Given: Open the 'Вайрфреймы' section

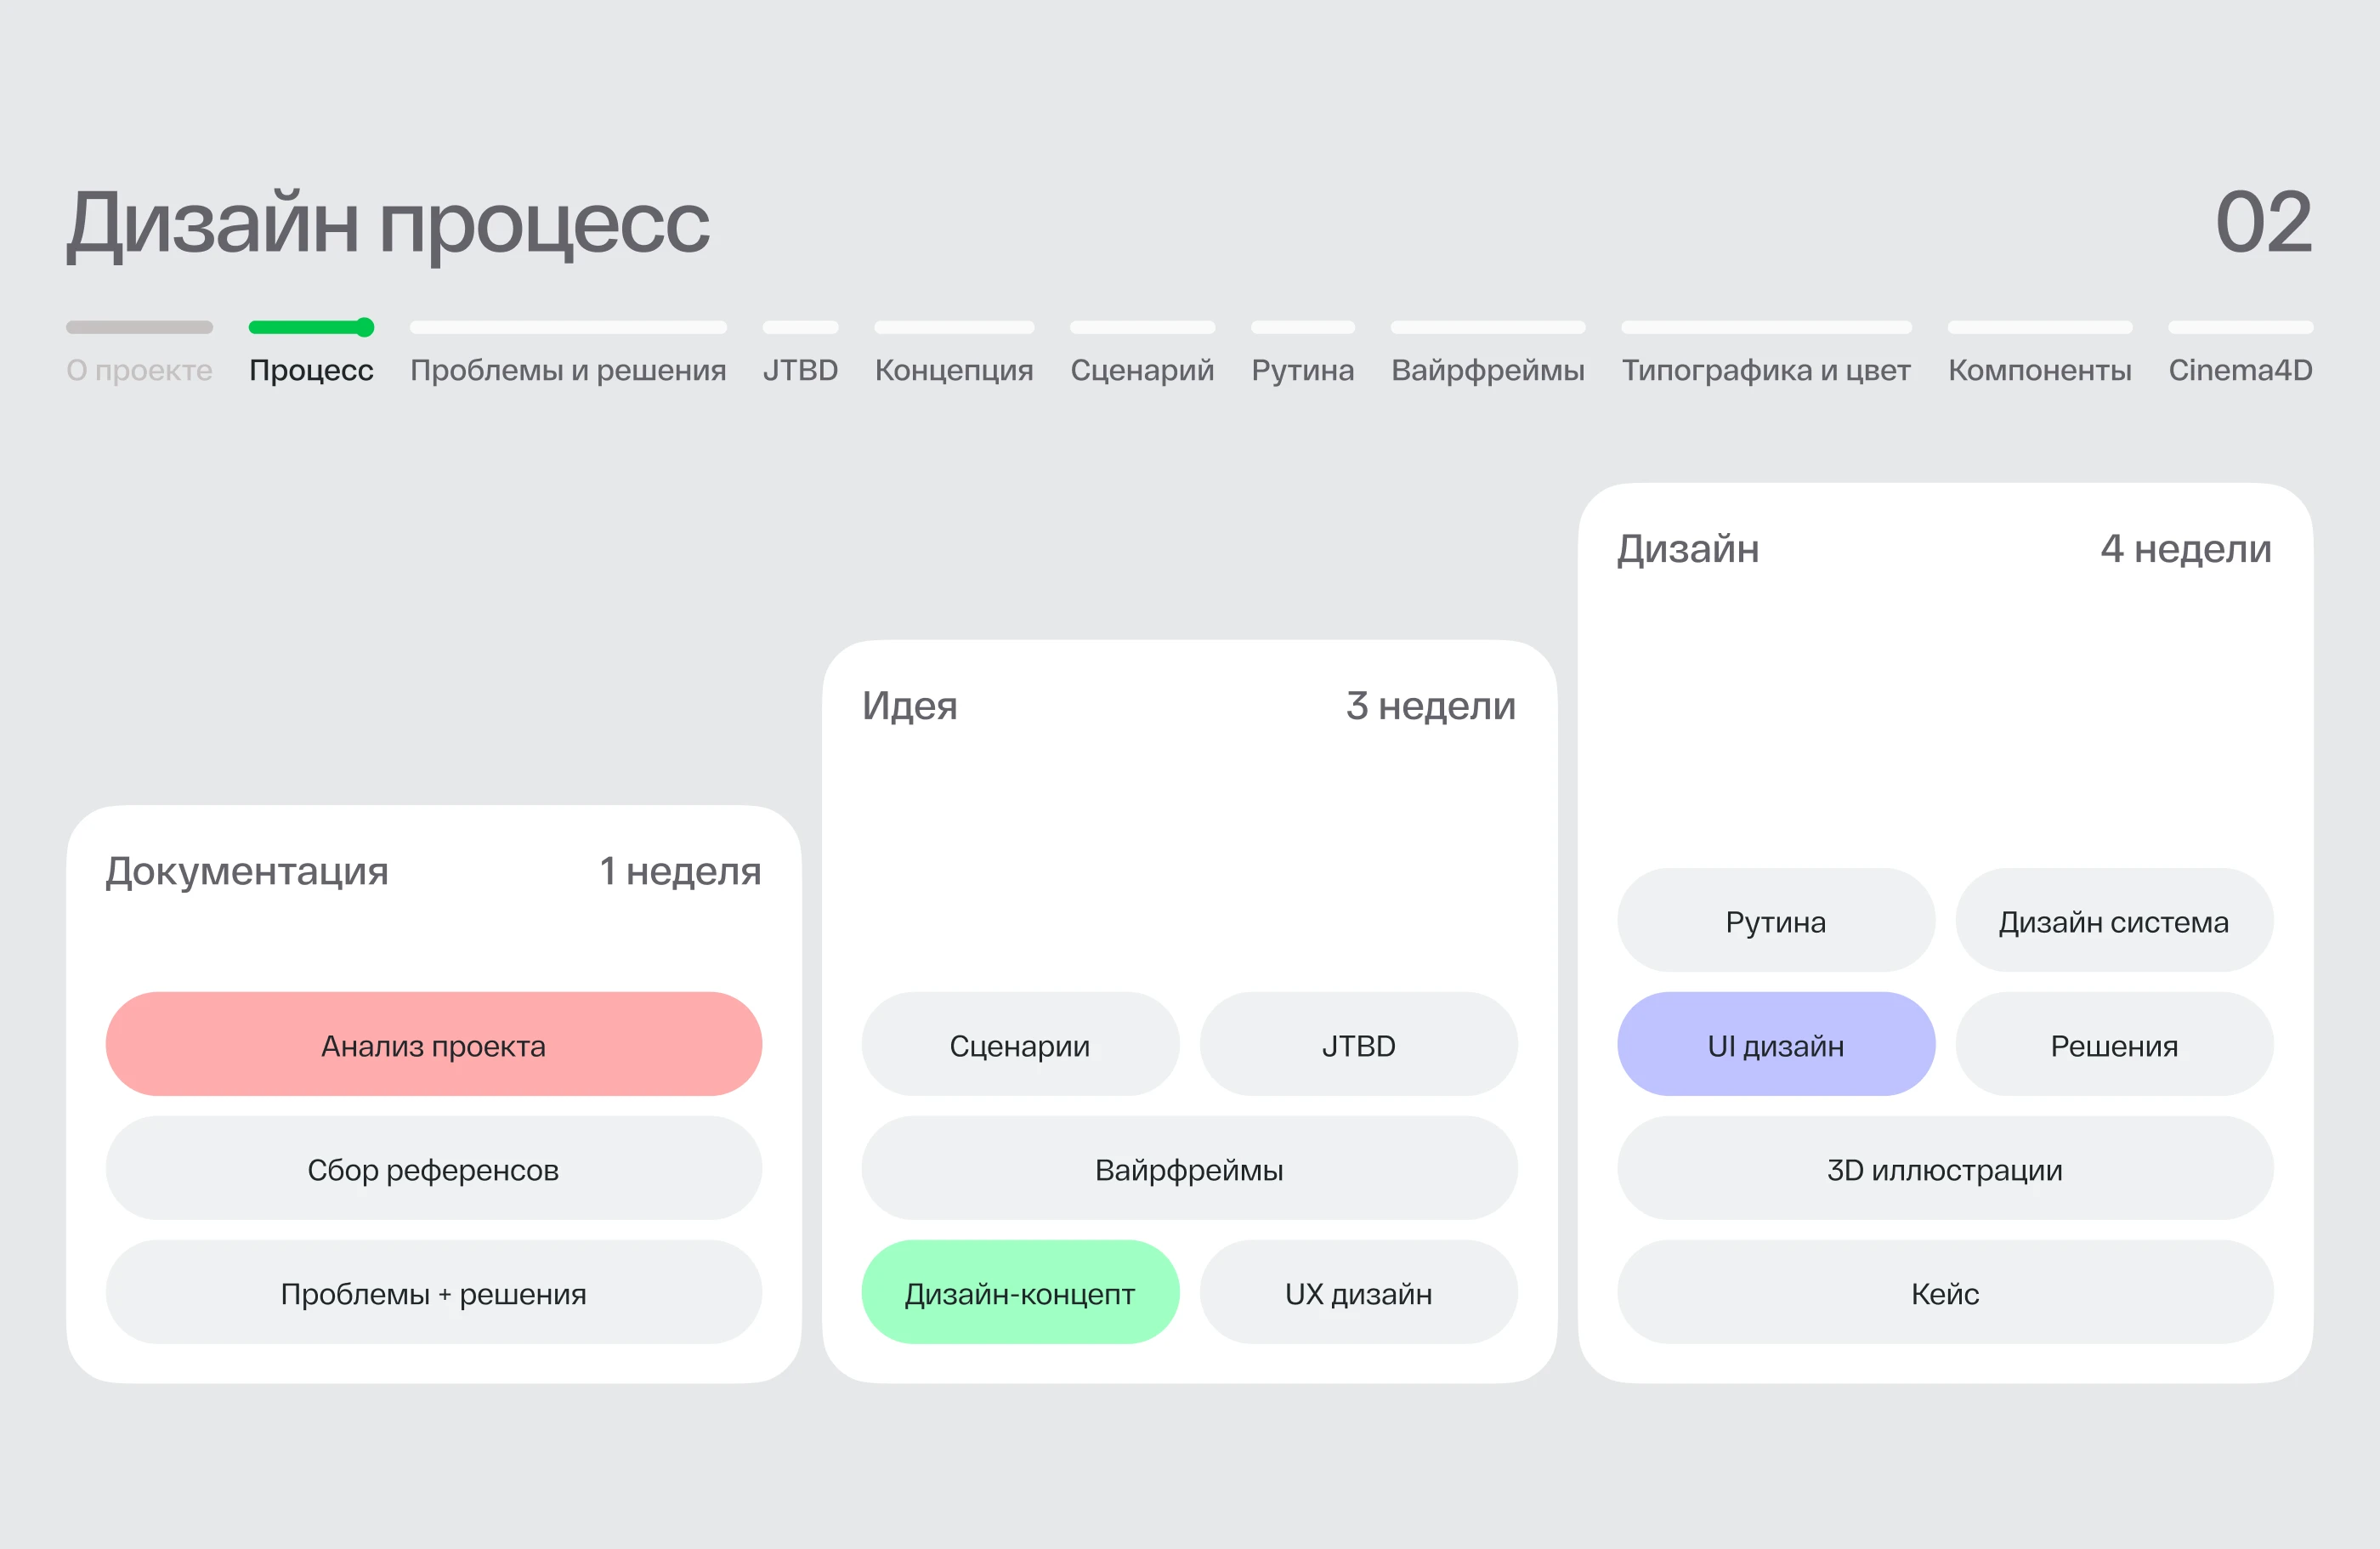Looking at the screenshot, I should [x=1487, y=370].
